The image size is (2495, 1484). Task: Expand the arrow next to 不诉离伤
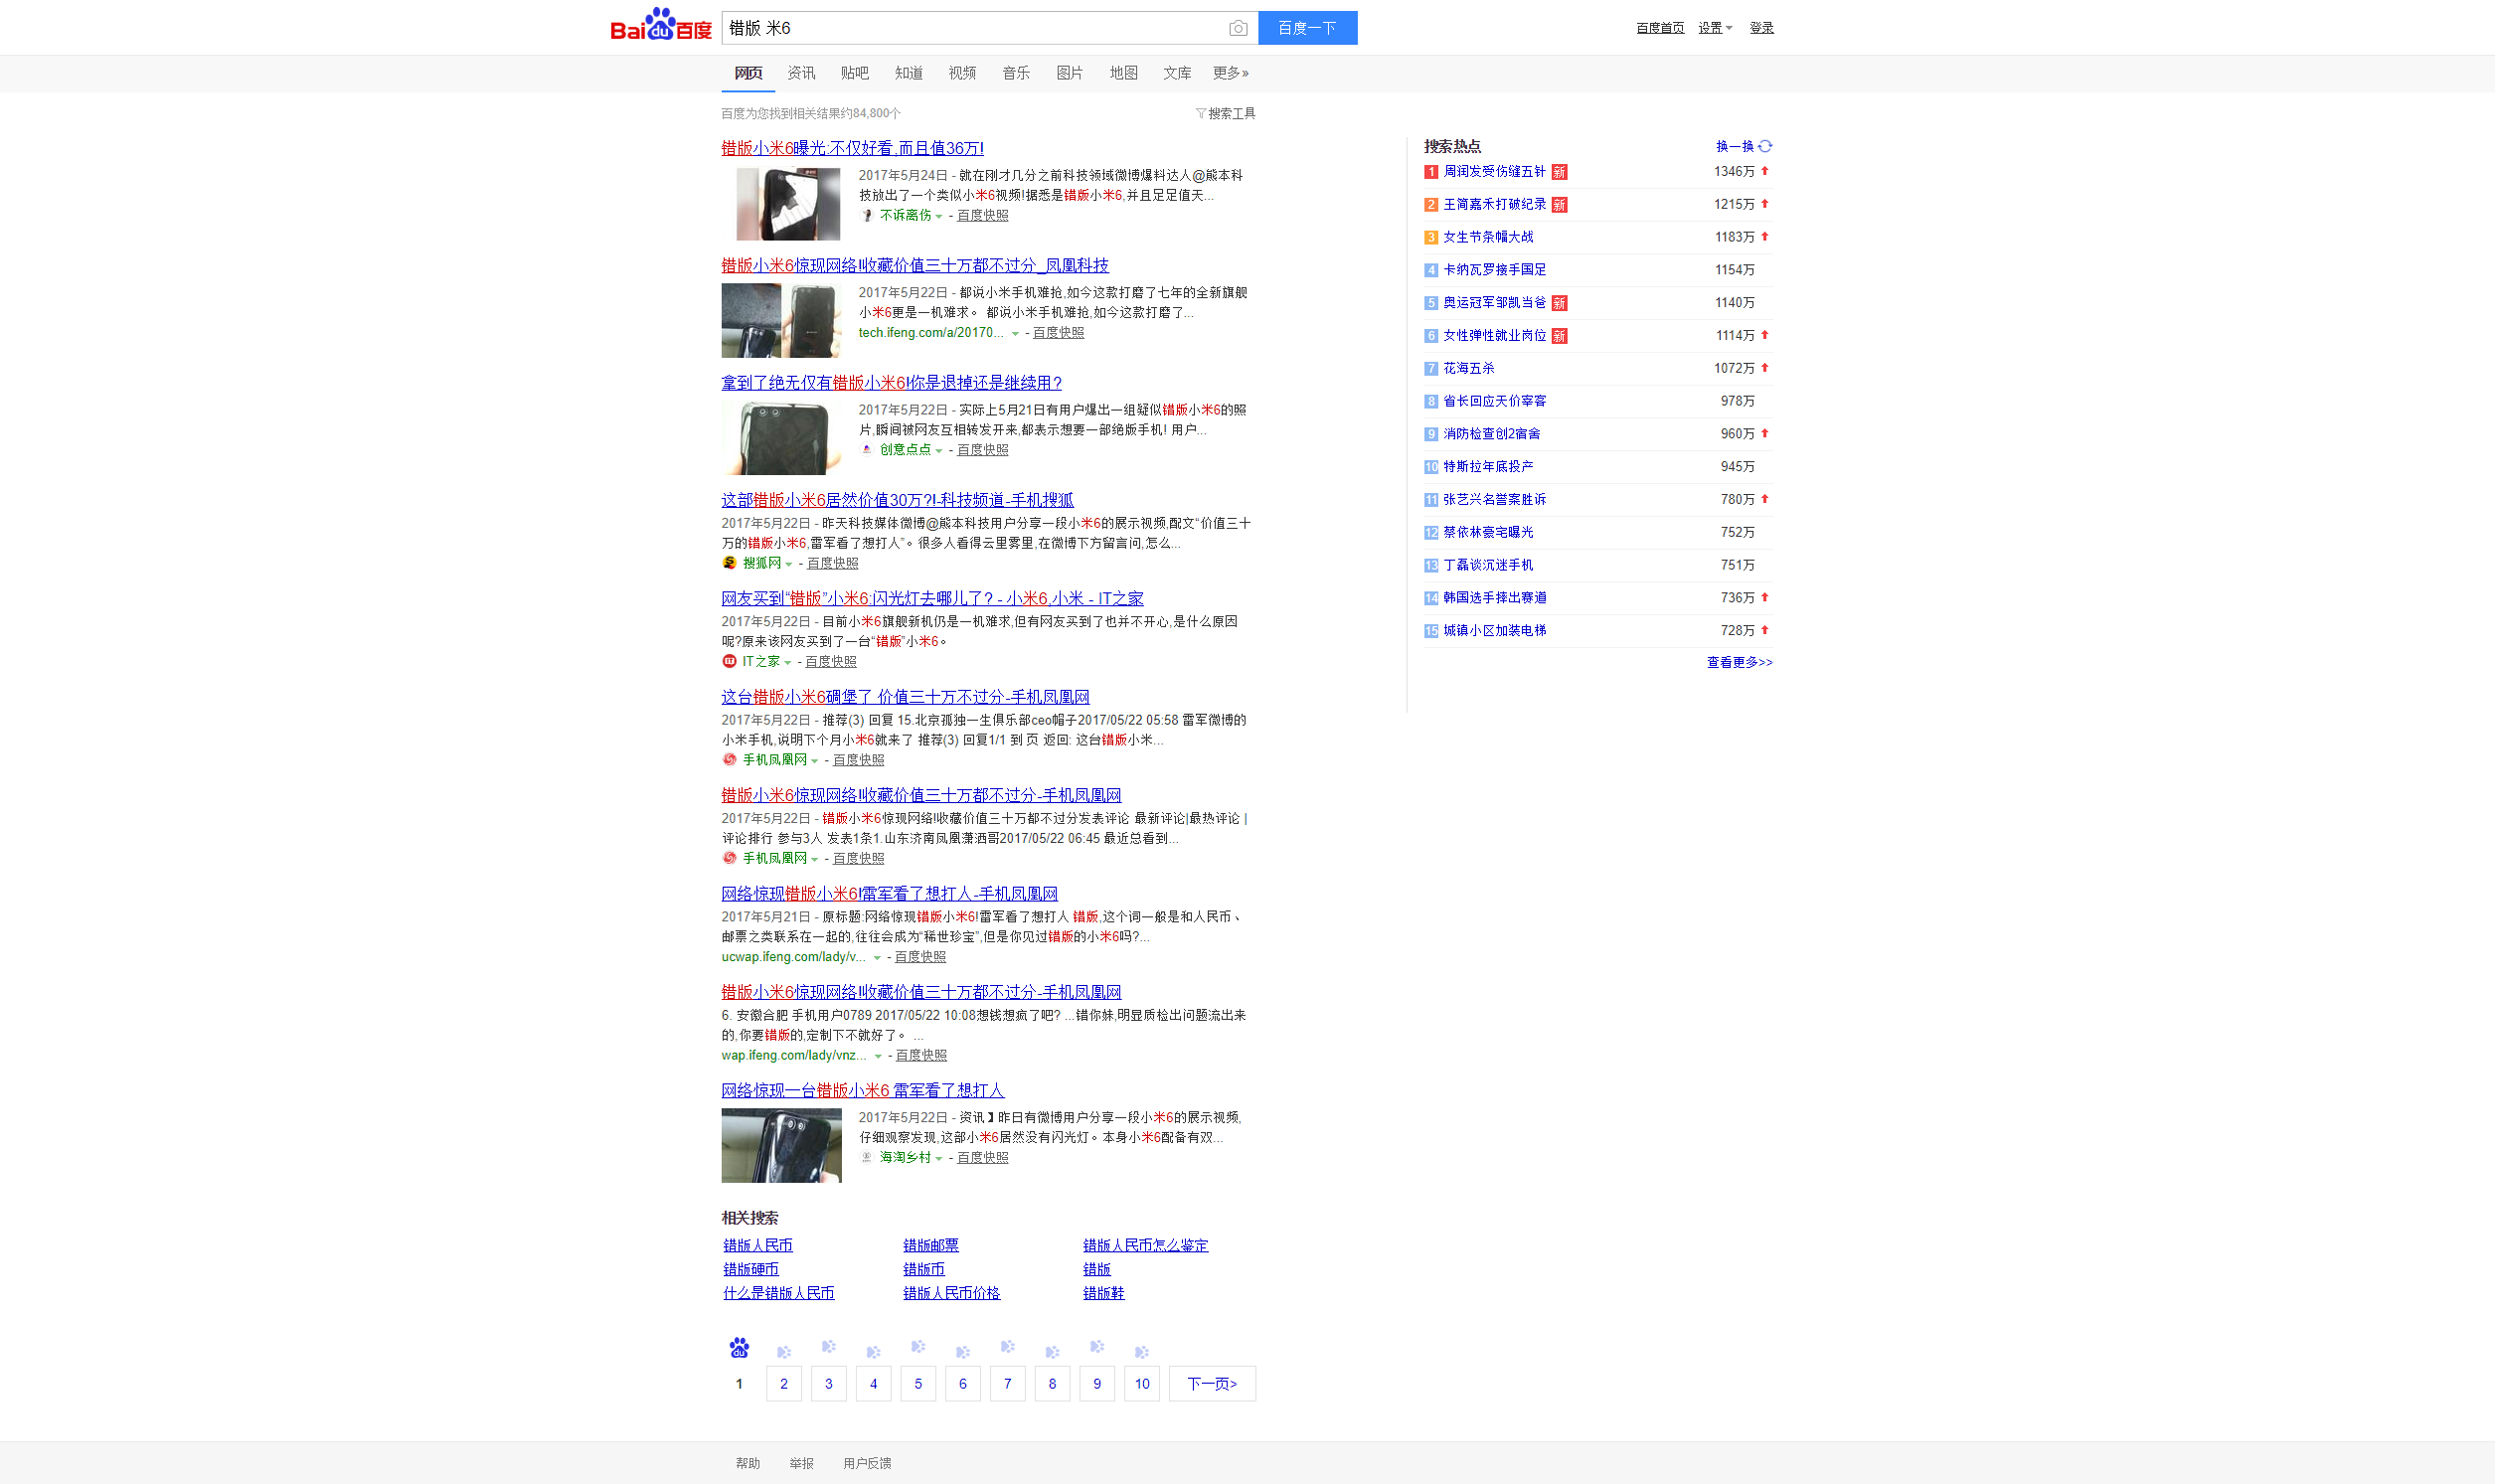(x=939, y=216)
